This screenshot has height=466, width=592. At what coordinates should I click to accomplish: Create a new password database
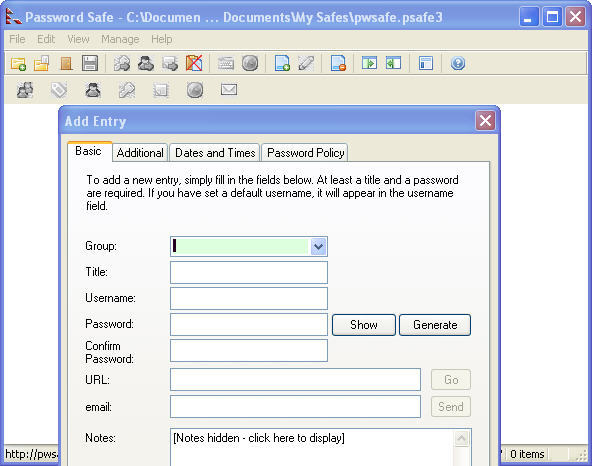coord(18,63)
